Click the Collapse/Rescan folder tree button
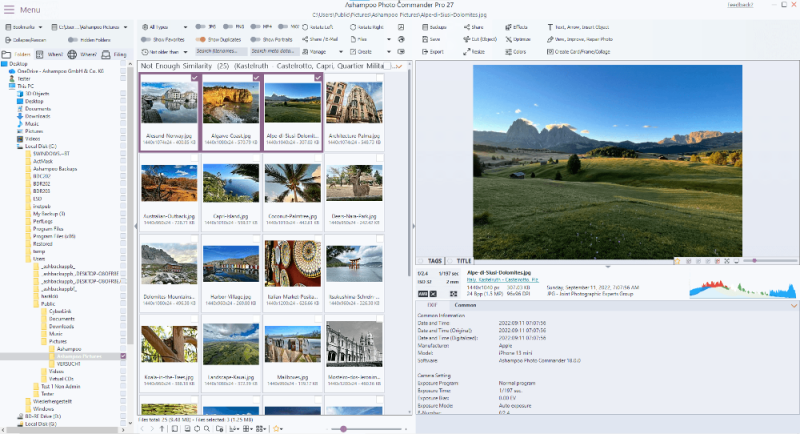 26,40
